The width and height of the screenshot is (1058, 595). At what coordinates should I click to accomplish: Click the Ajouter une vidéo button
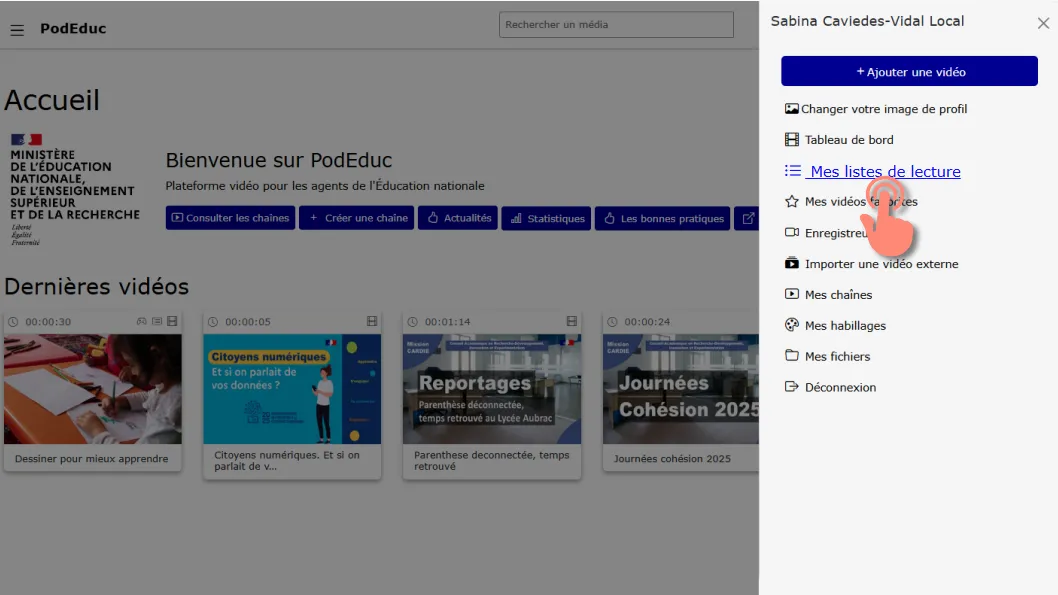pyautogui.click(x=909, y=71)
